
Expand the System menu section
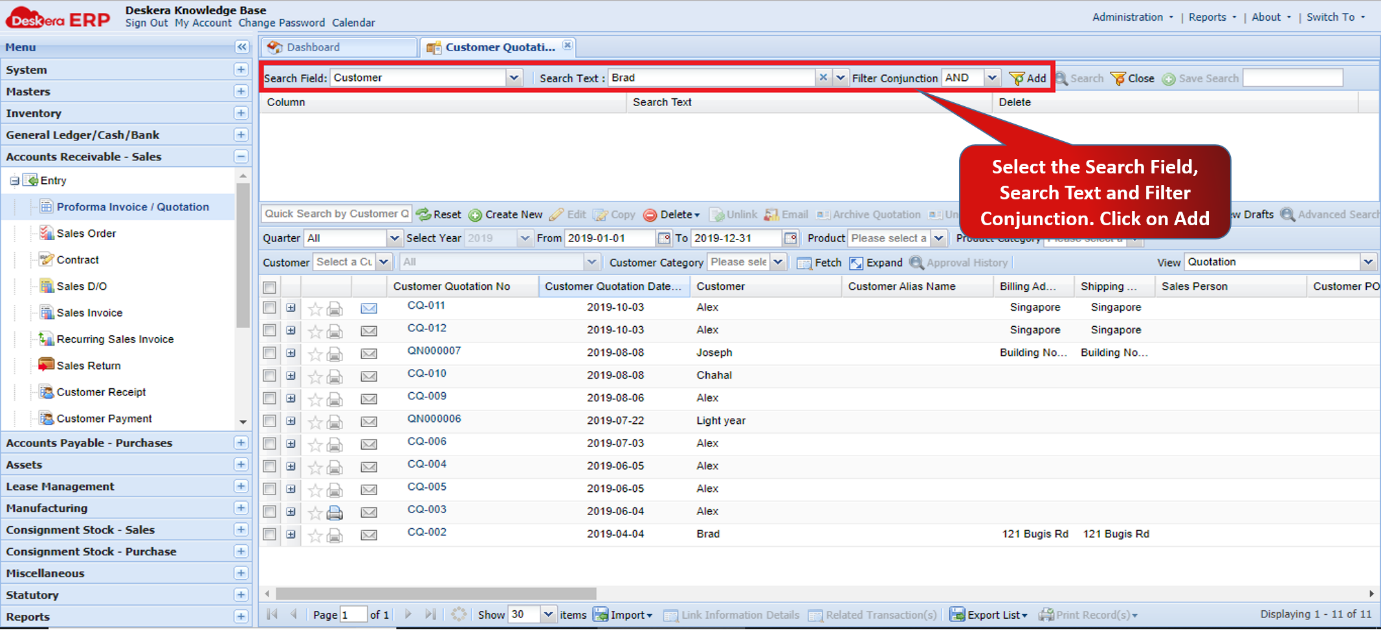(241, 70)
